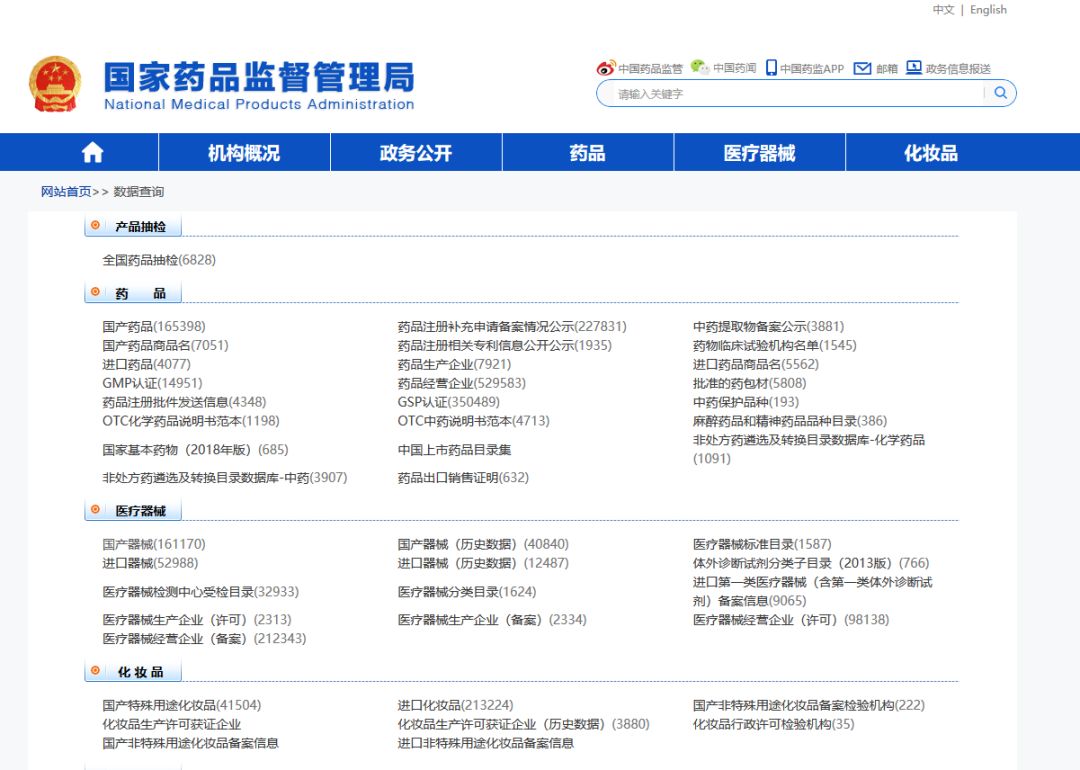The height and width of the screenshot is (770, 1080).
Task: Click the 政务信息报送 icon
Action: point(914,68)
